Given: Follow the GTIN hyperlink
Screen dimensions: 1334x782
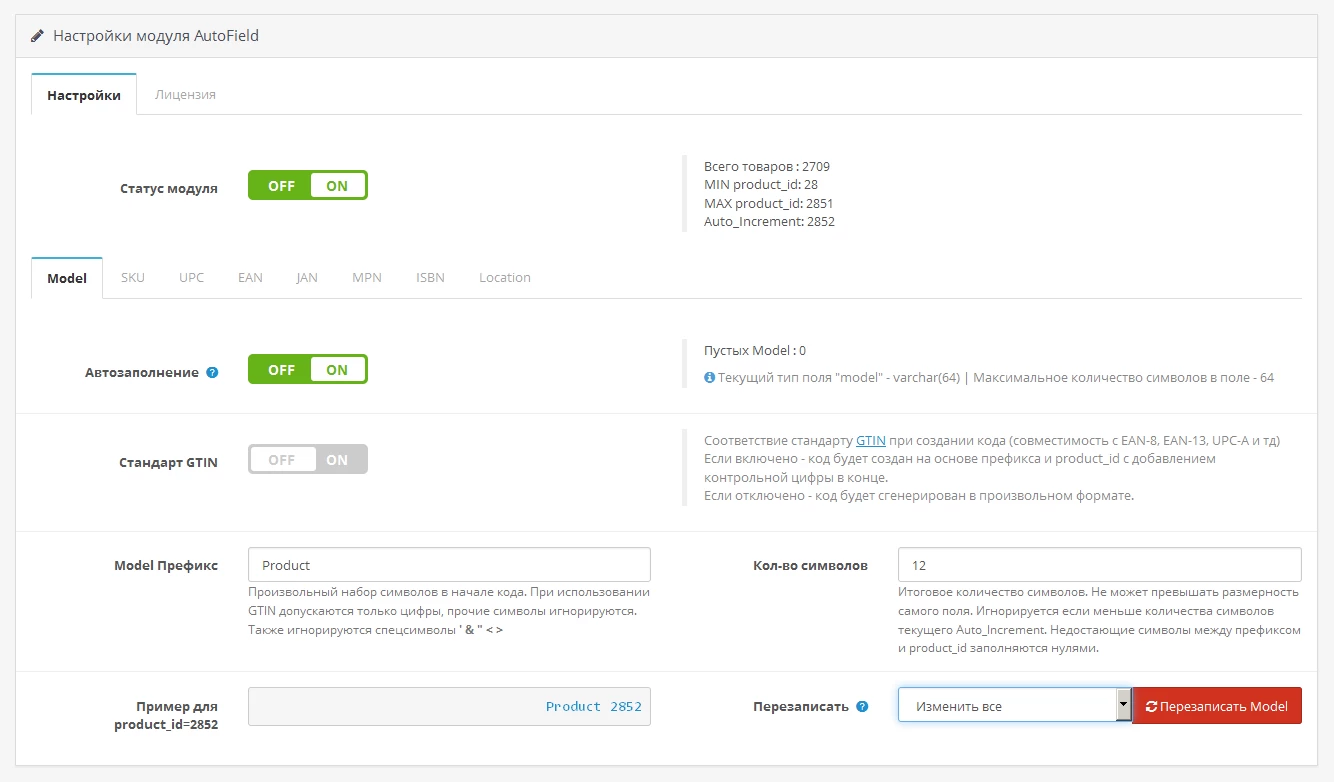Looking at the screenshot, I should click(x=871, y=440).
